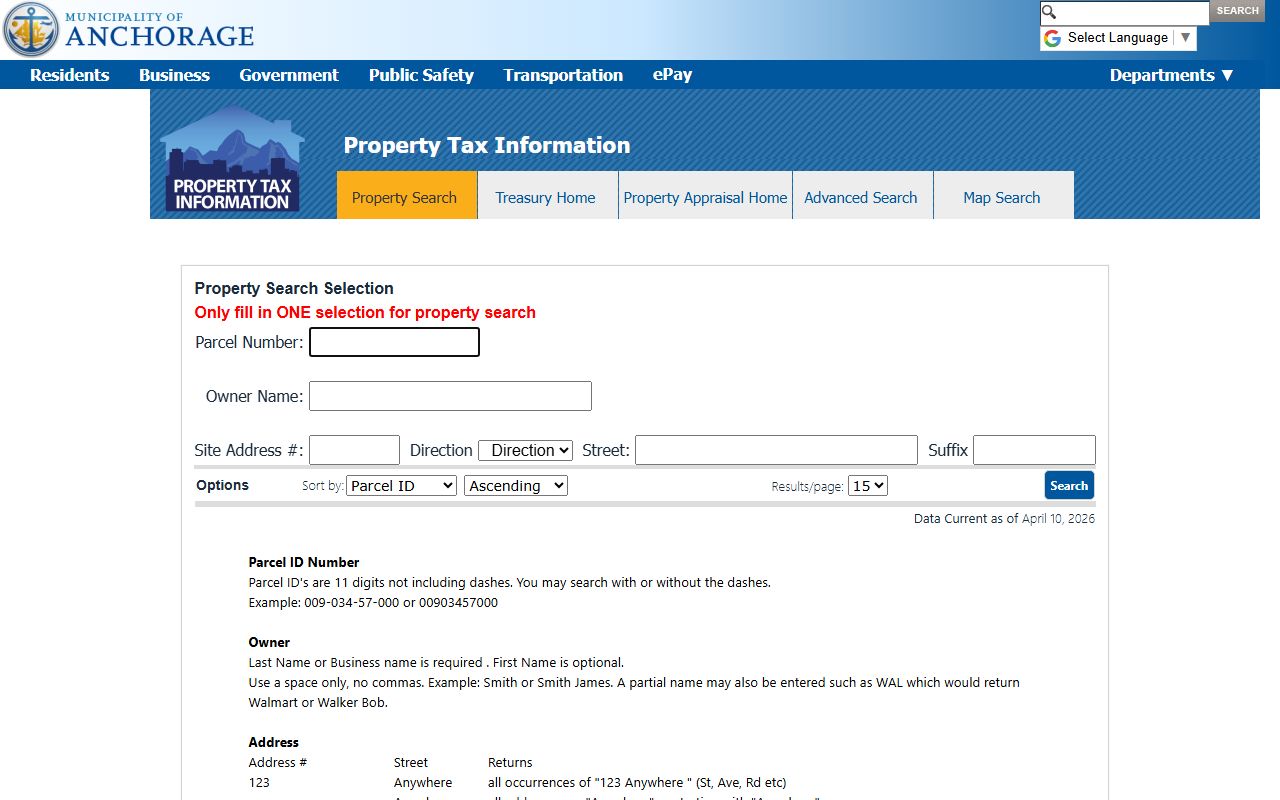Click the blue Search button
The height and width of the screenshot is (800, 1280).
[1069, 485]
